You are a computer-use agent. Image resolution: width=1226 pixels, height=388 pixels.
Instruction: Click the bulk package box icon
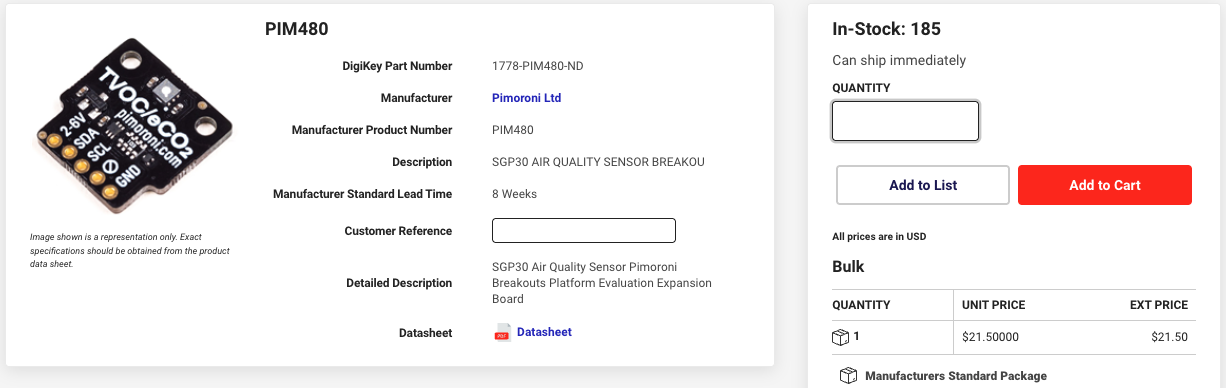840,337
